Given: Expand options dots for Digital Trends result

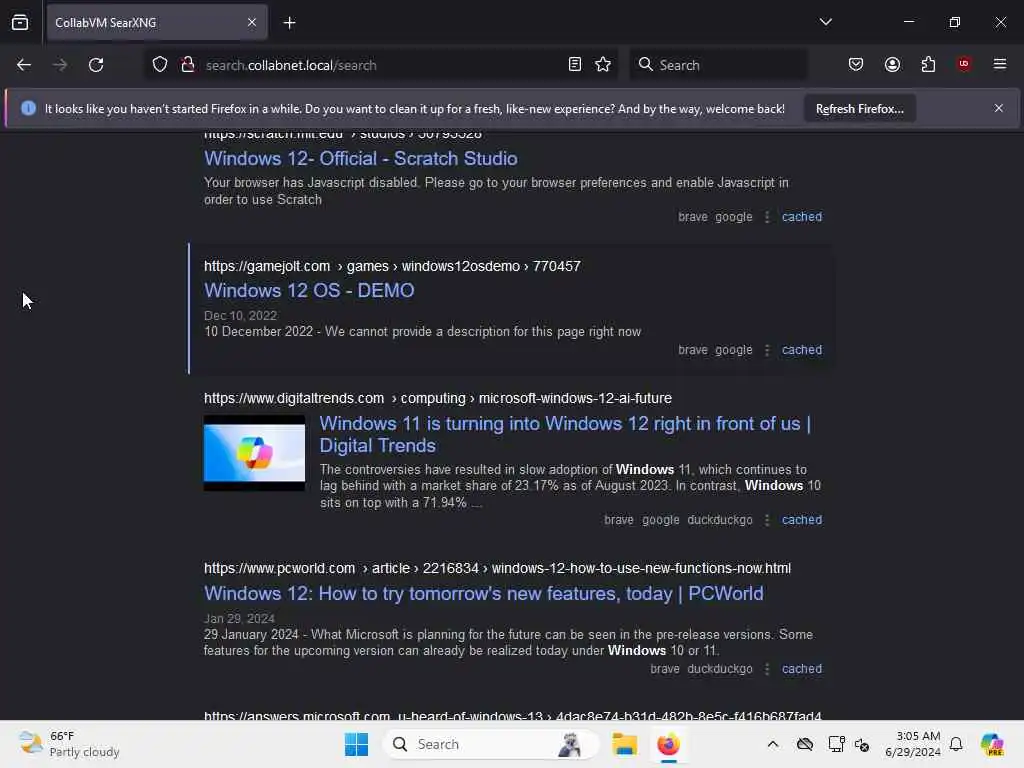Looking at the screenshot, I should coord(767,520).
